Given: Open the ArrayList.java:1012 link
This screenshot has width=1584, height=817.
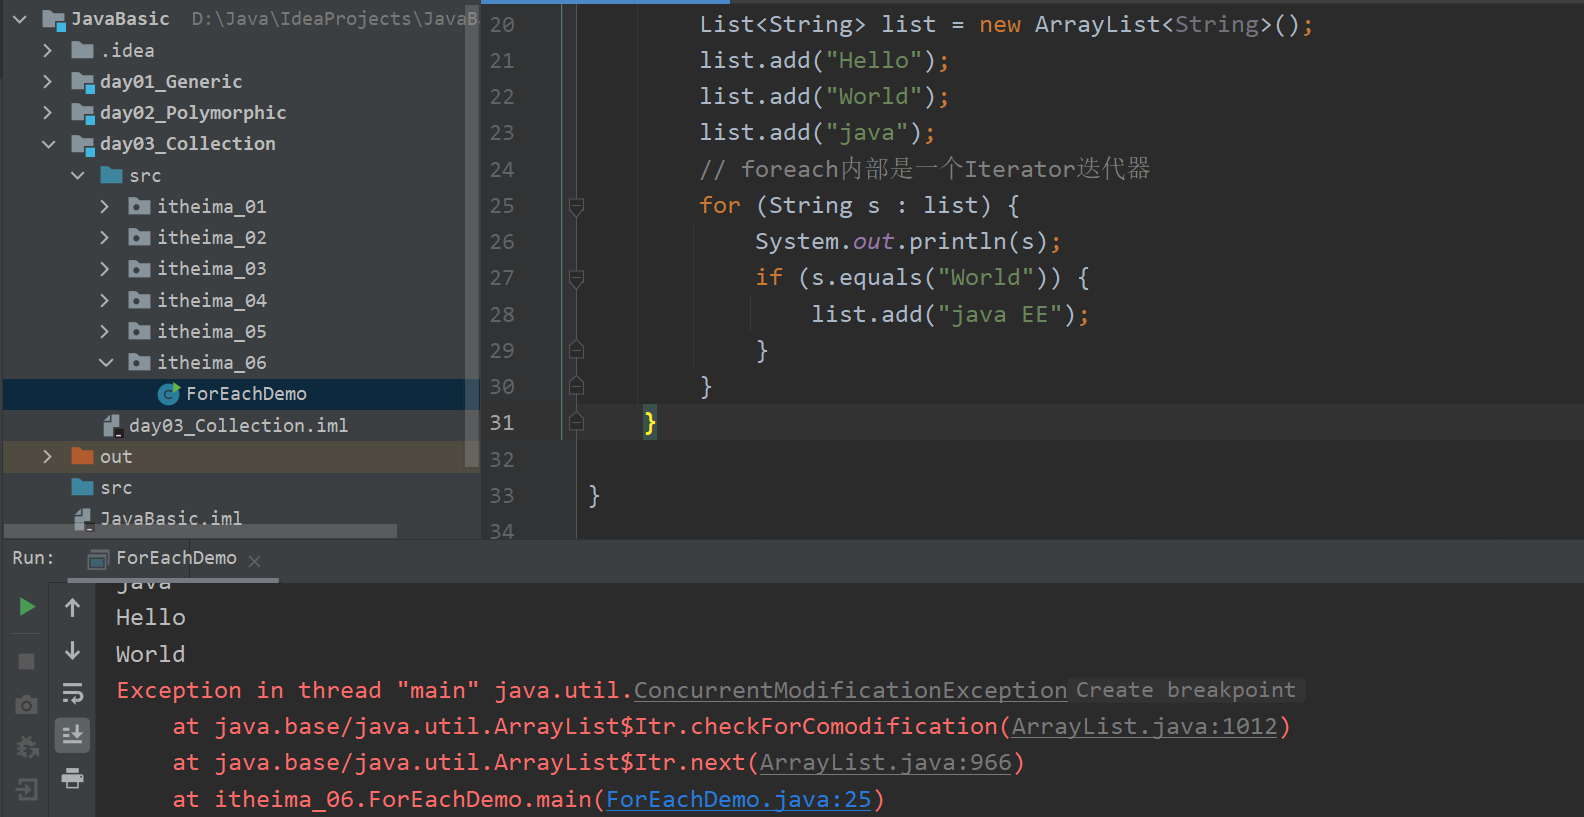Looking at the screenshot, I should 1144,726.
